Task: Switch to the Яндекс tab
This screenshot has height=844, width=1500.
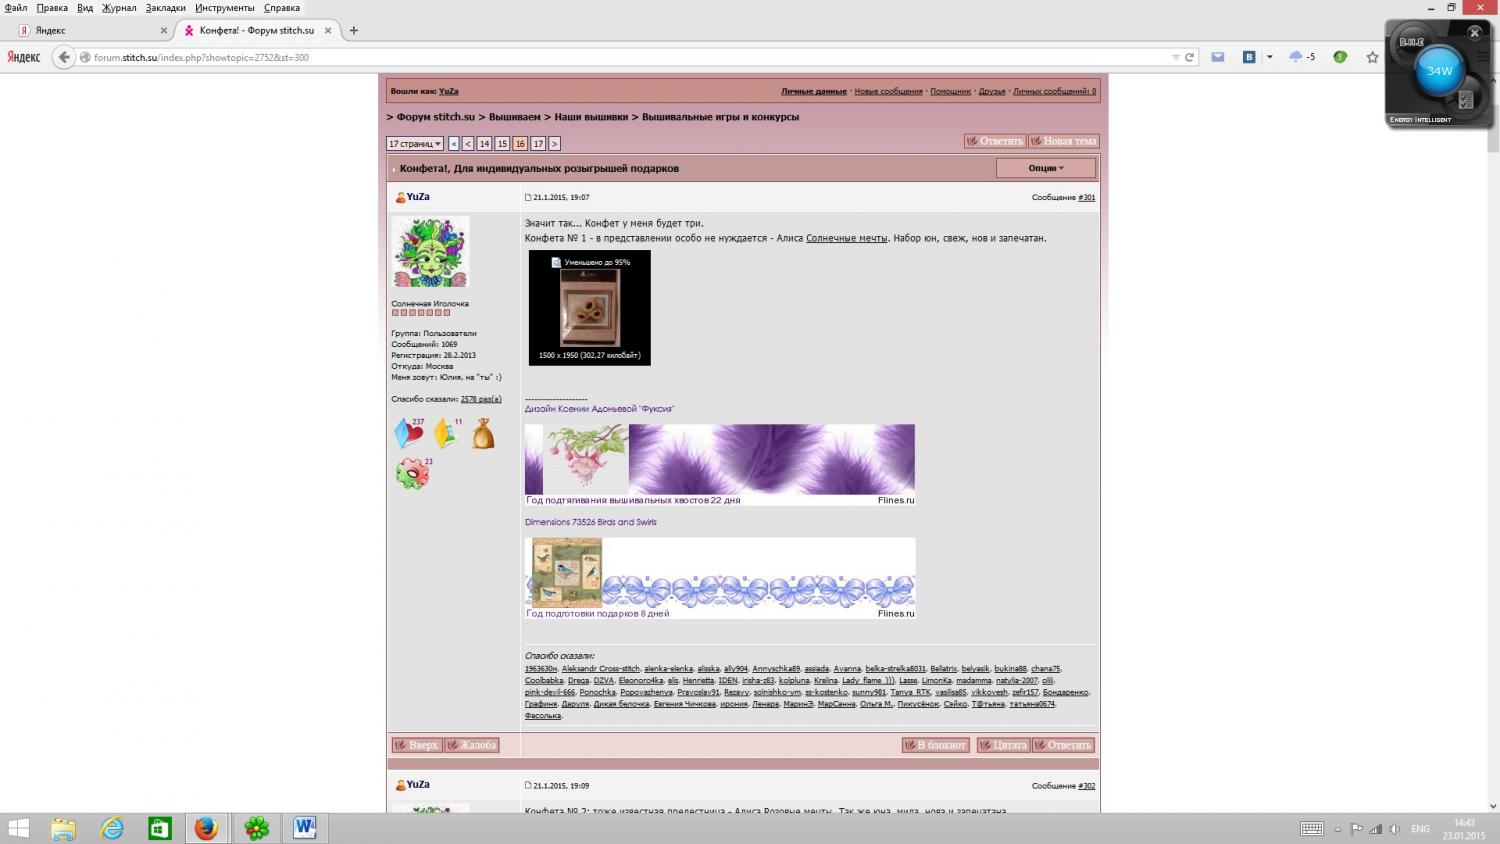Action: click(x=90, y=30)
